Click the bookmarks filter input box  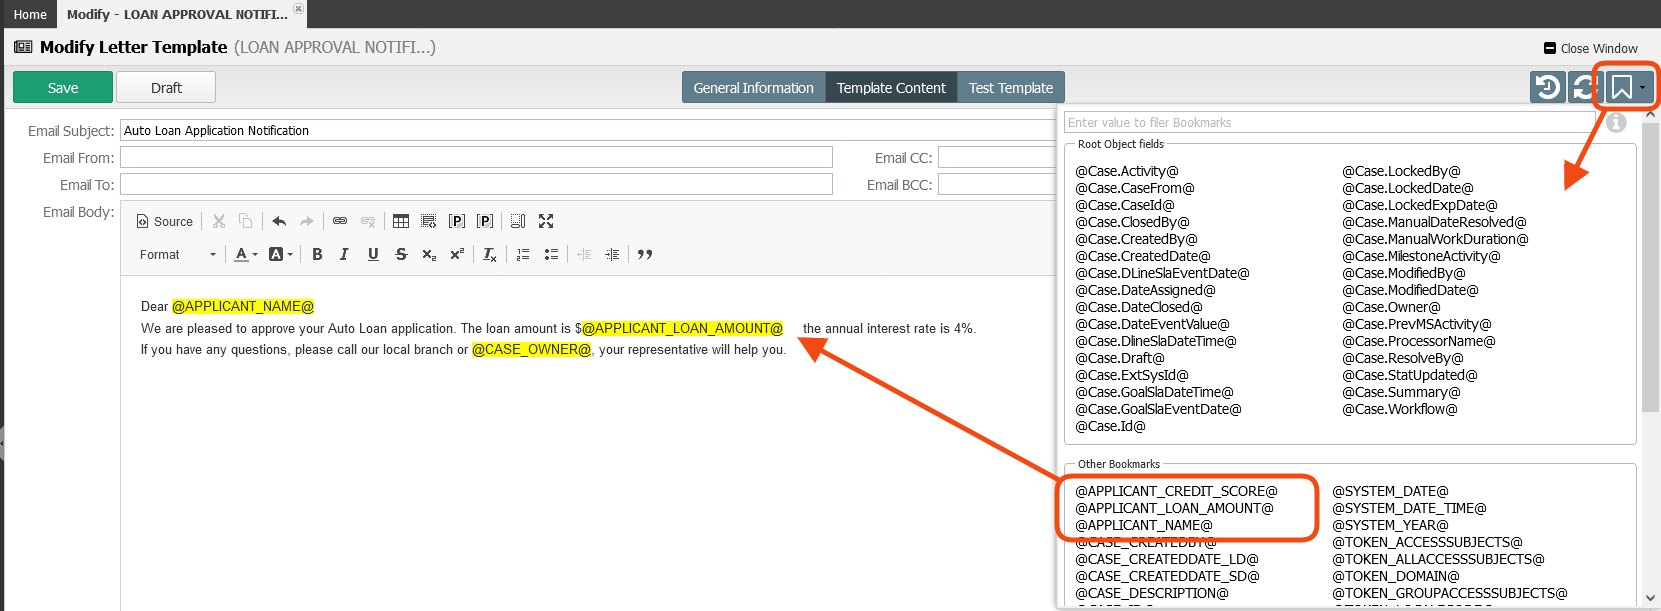(x=1330, y=122)
